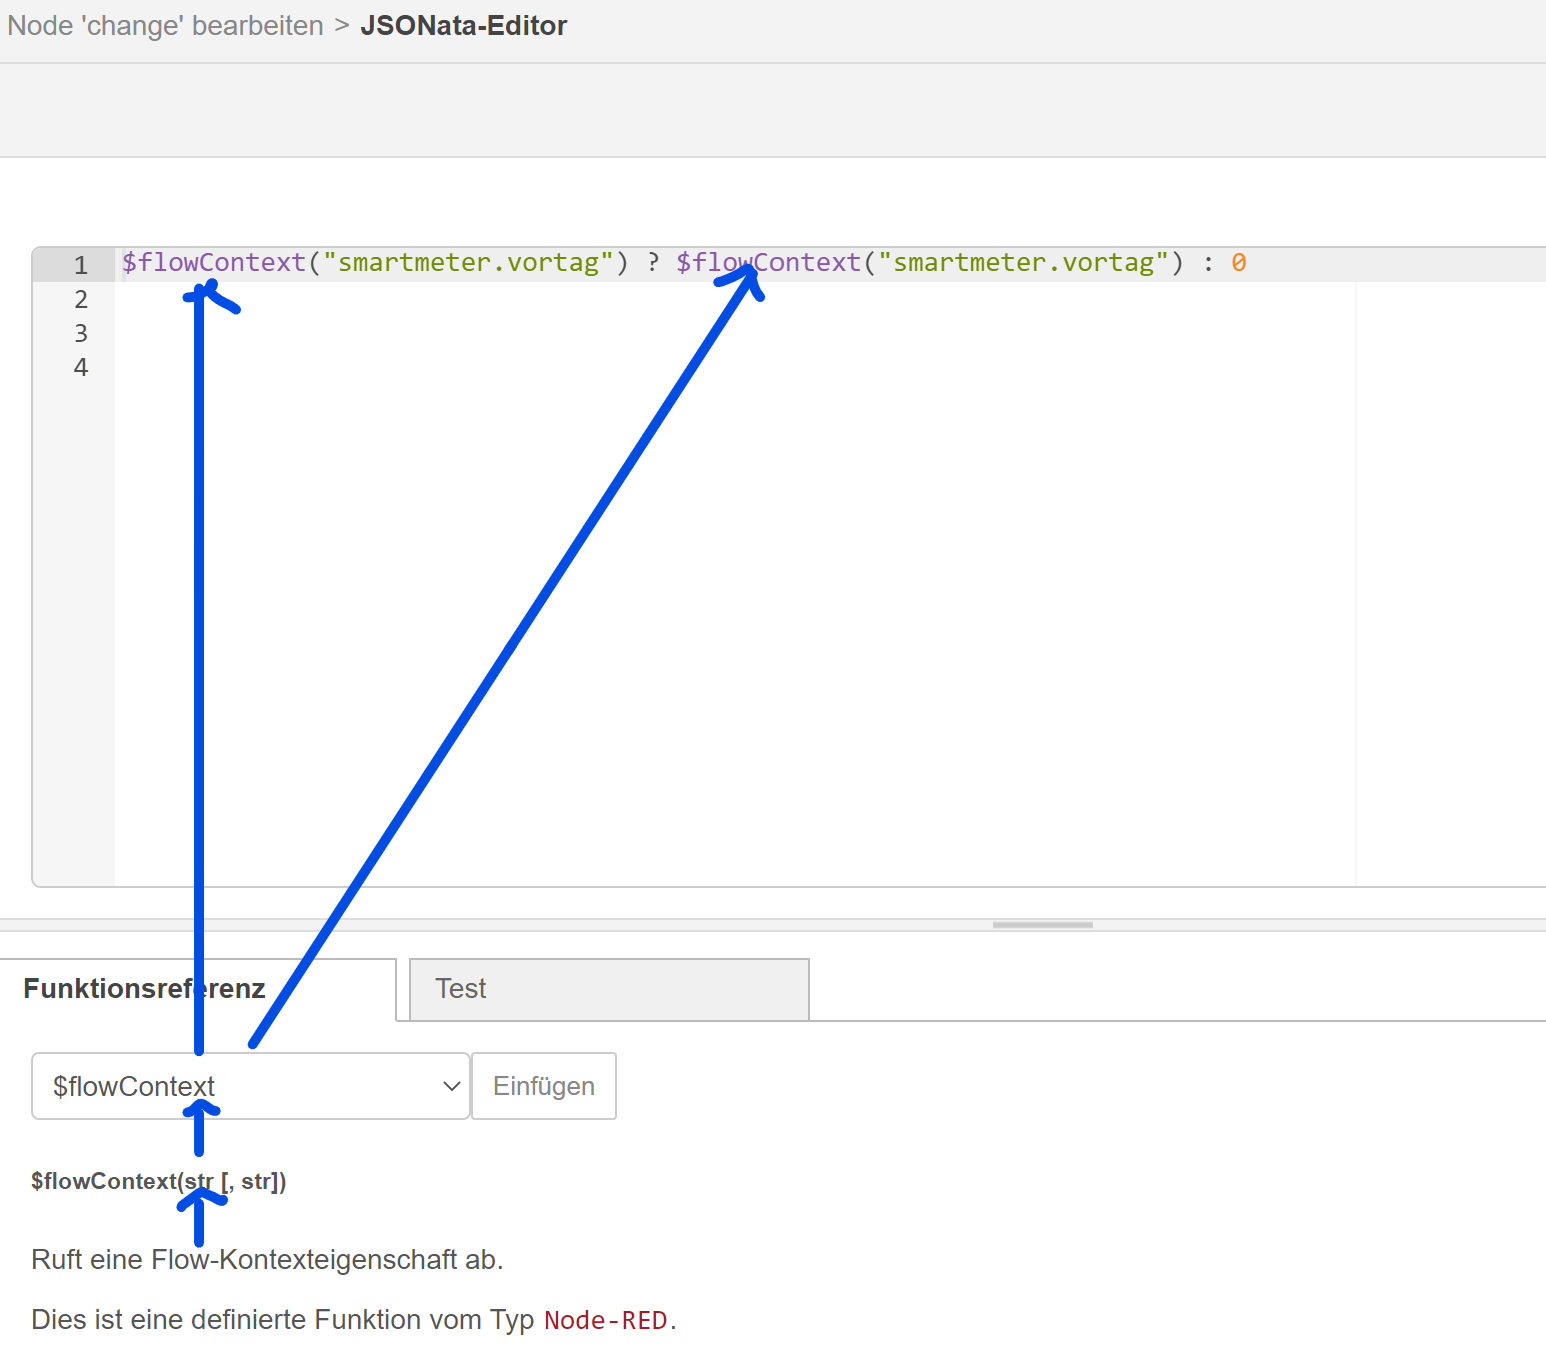1546x1366 pixels.
Task: Select the Funktionsreferenz tab
Action: click(198, 989)
